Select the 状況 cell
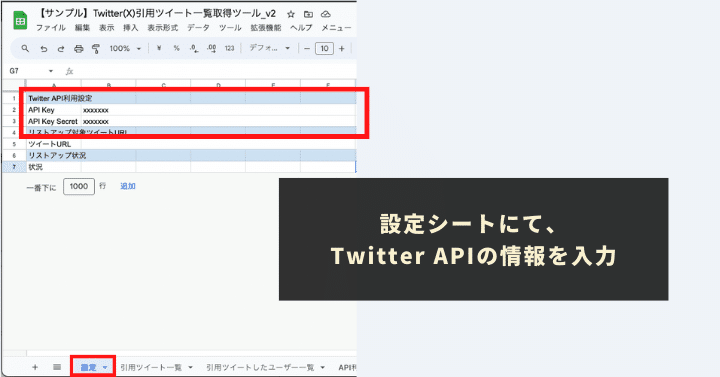720x377 pixels. click(54, 167)
